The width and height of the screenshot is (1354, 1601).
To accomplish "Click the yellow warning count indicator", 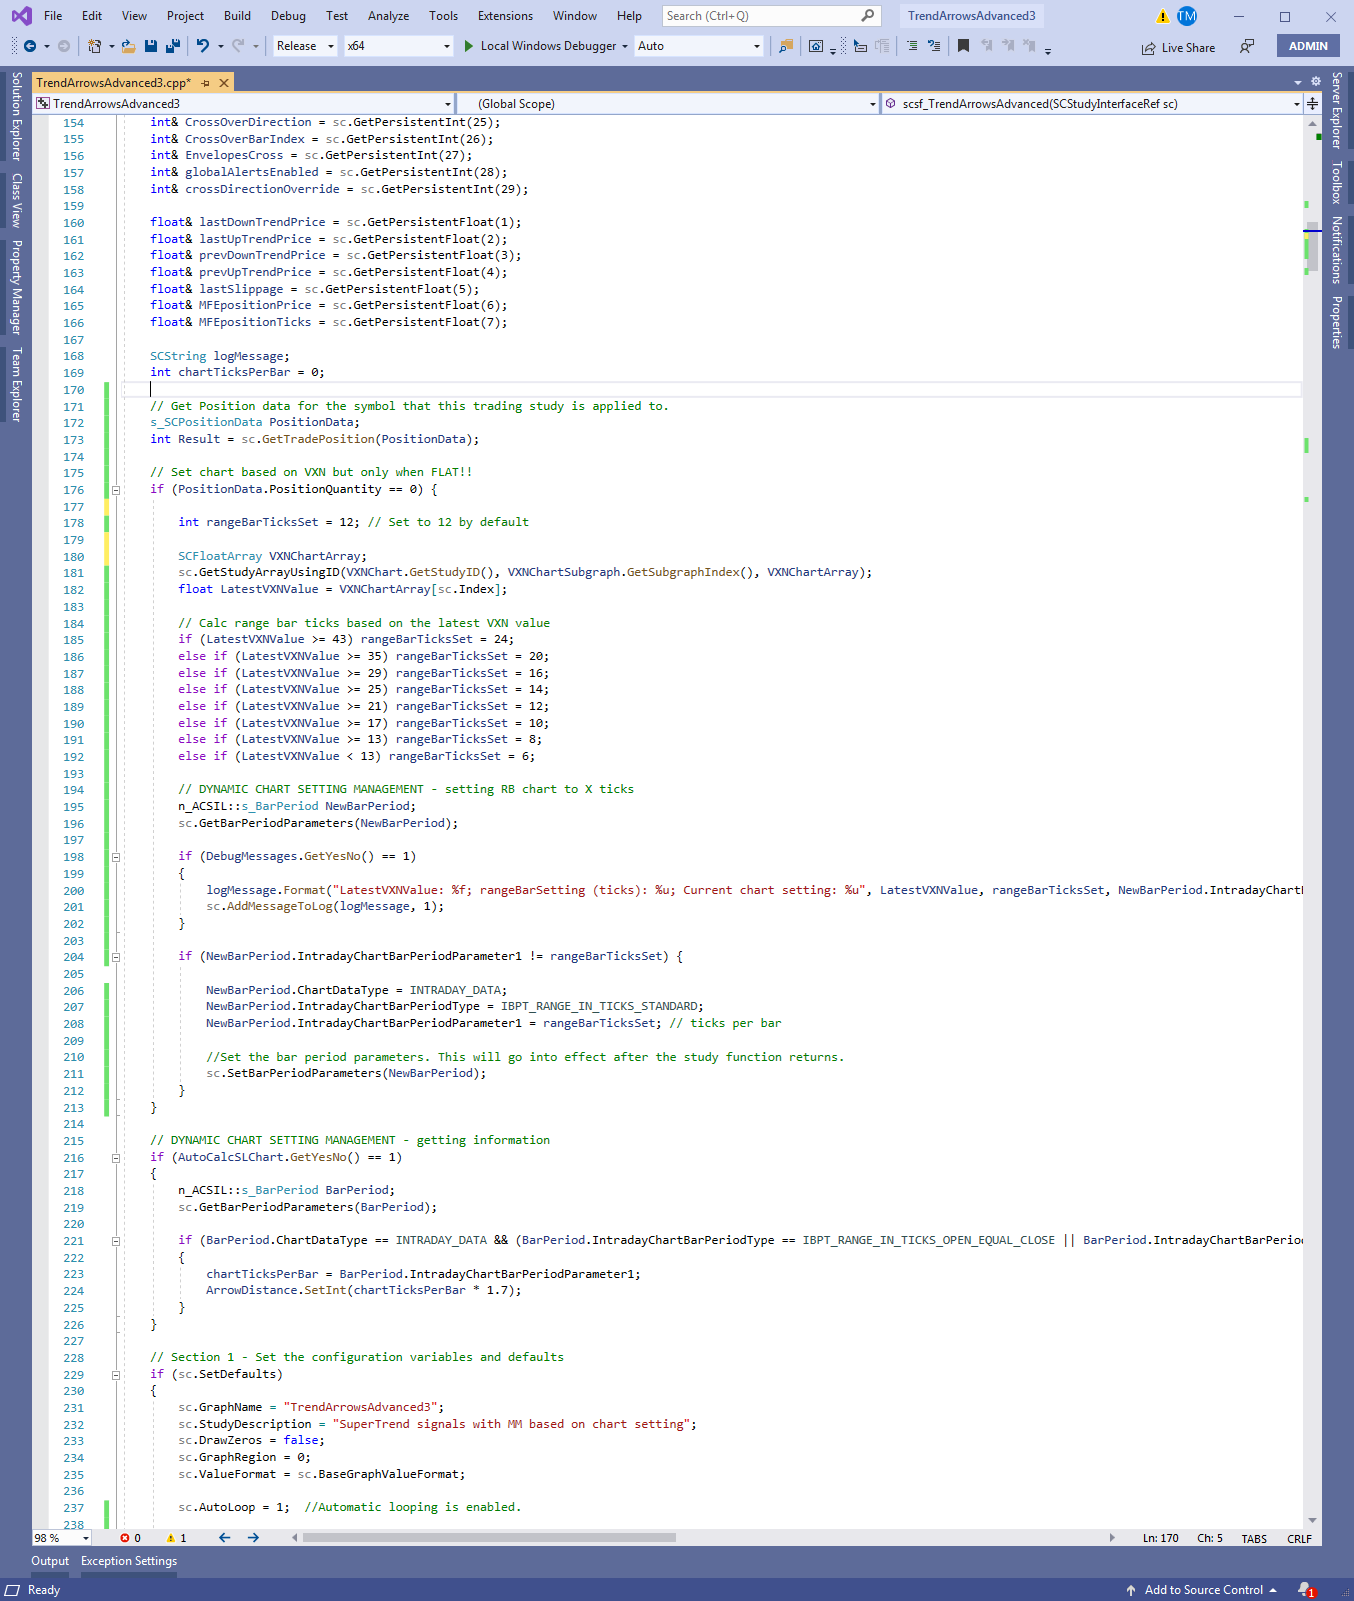I will coord(177,1538).
